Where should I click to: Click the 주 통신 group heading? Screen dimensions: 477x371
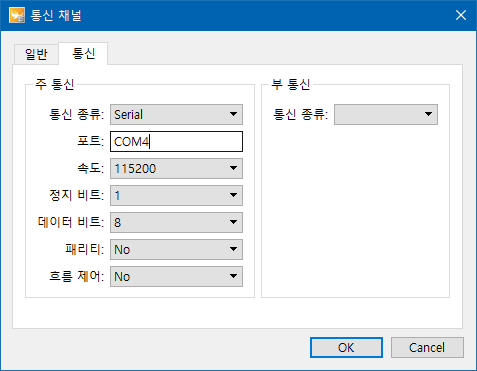pyautogui.click(x=55, y=84)
